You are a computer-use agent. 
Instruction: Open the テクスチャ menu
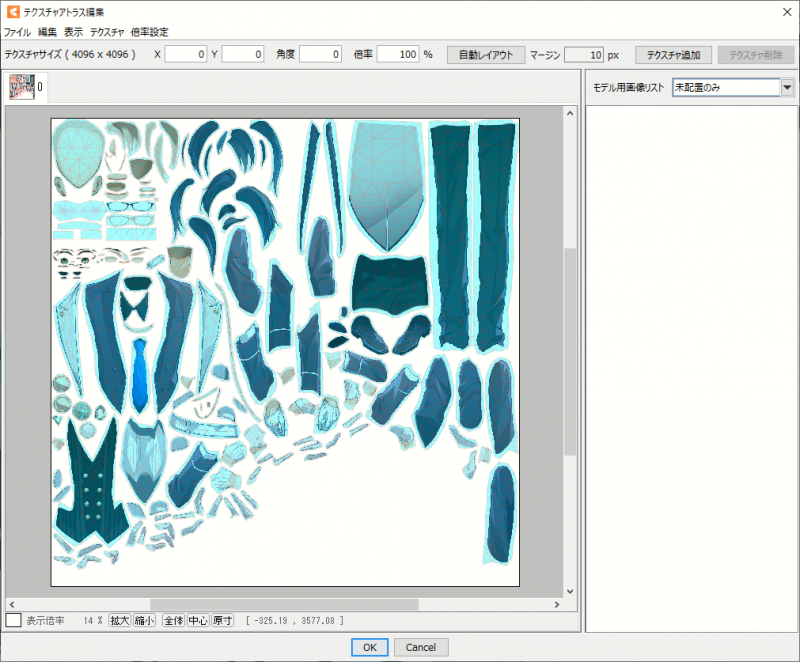coord(107,32)
